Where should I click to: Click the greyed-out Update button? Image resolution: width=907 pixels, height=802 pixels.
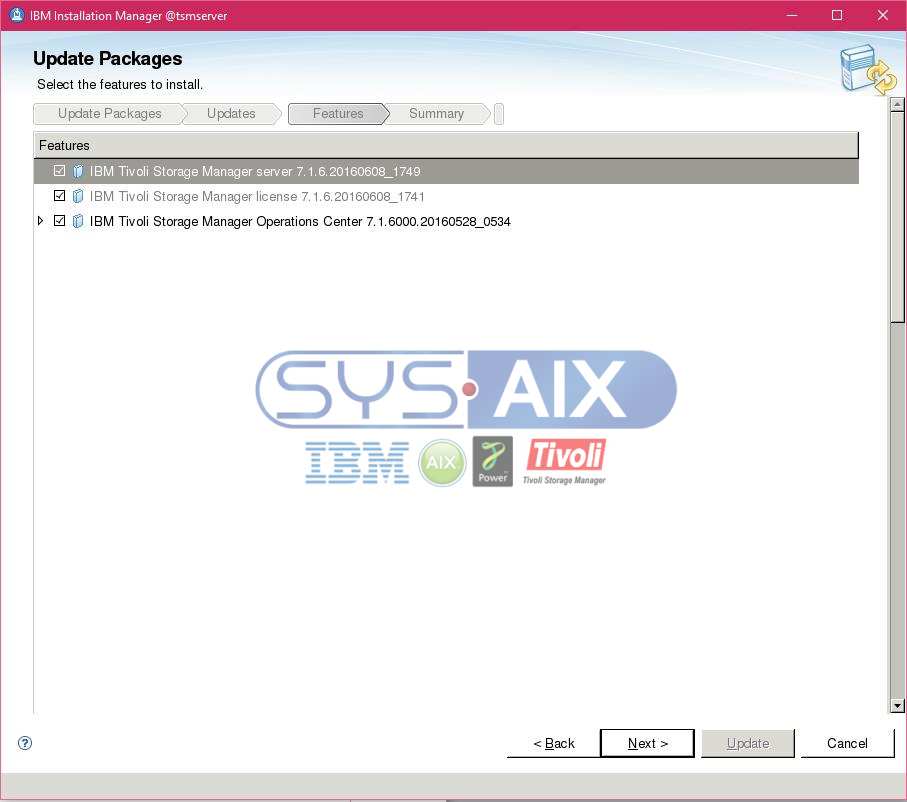pyautogui.click(x=748, y=744)
